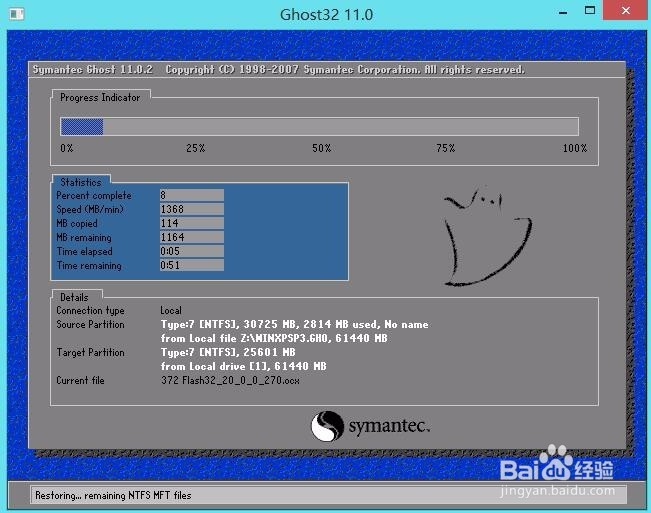The width and height of the screenshot is (651, 513).
Task: Click the MB copied value 114
Action: (192, 223)
